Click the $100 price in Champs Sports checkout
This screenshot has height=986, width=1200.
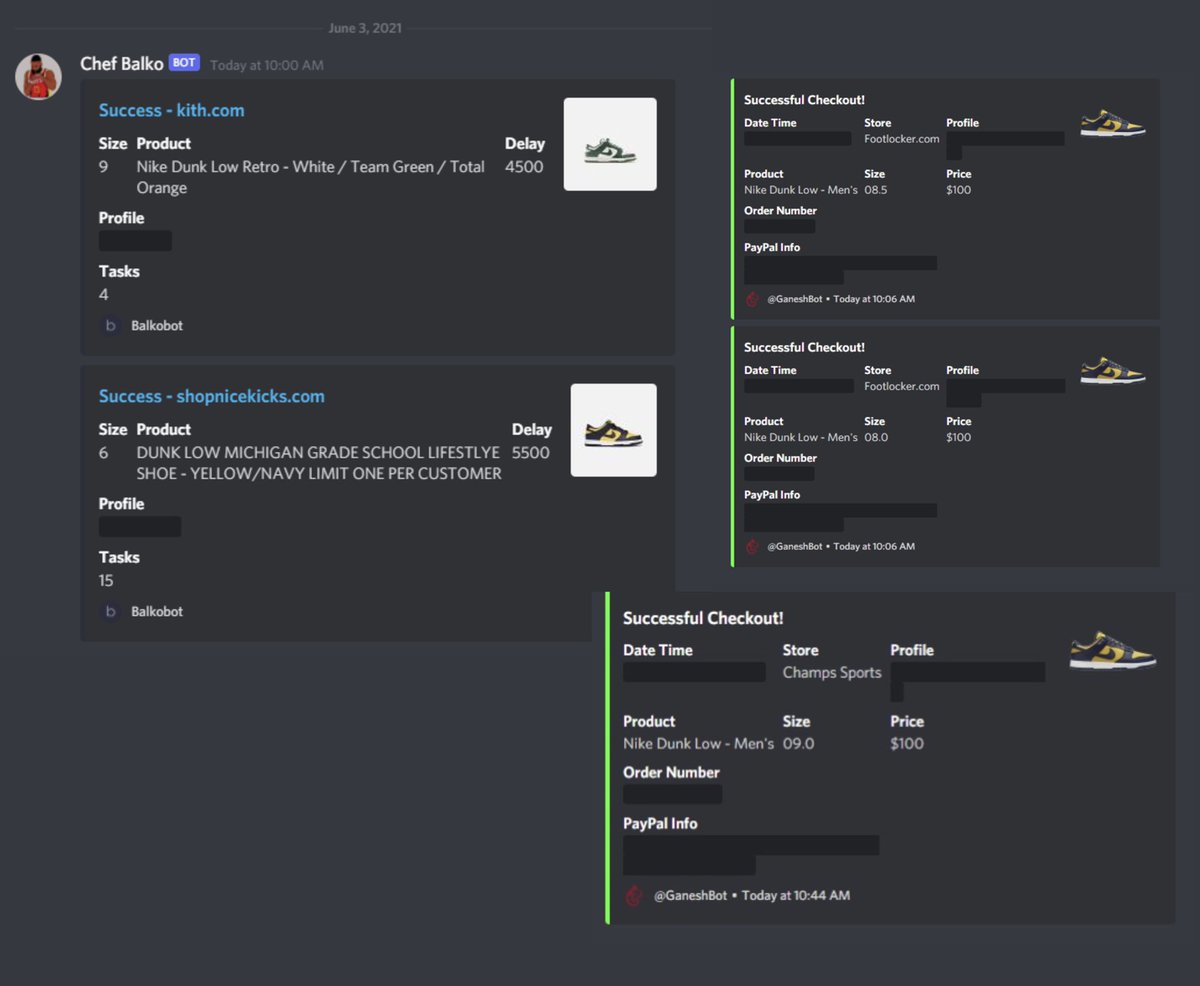coord(907,744)
